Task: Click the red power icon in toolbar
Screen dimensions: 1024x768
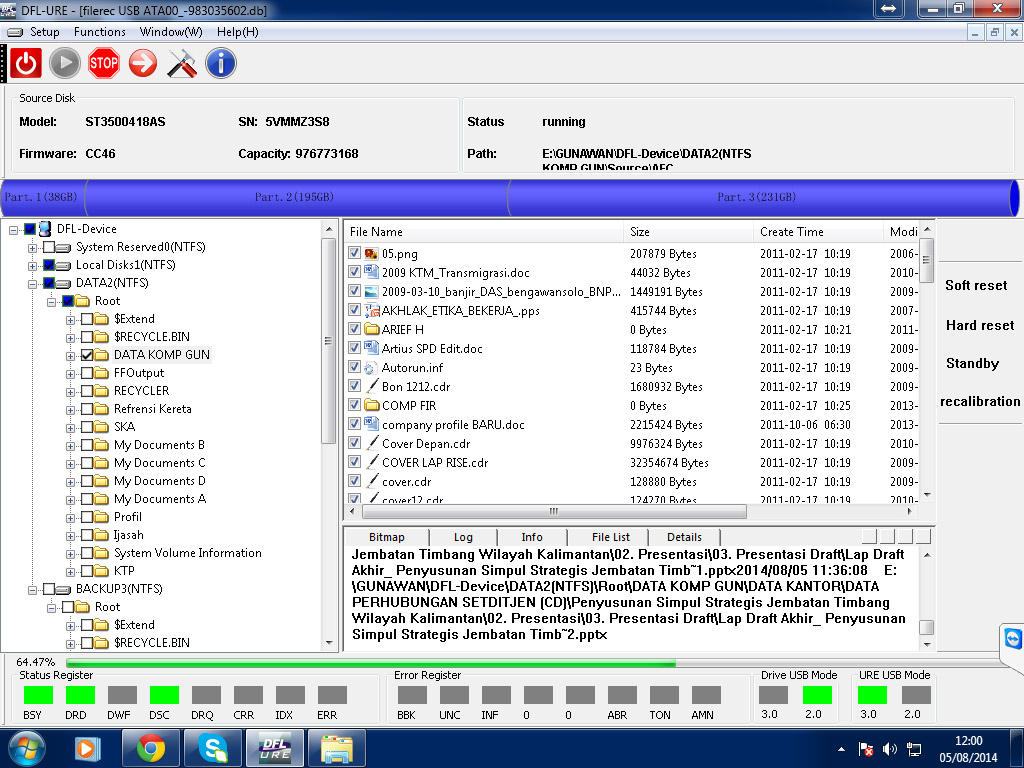Action: click(x=26, y=64)
